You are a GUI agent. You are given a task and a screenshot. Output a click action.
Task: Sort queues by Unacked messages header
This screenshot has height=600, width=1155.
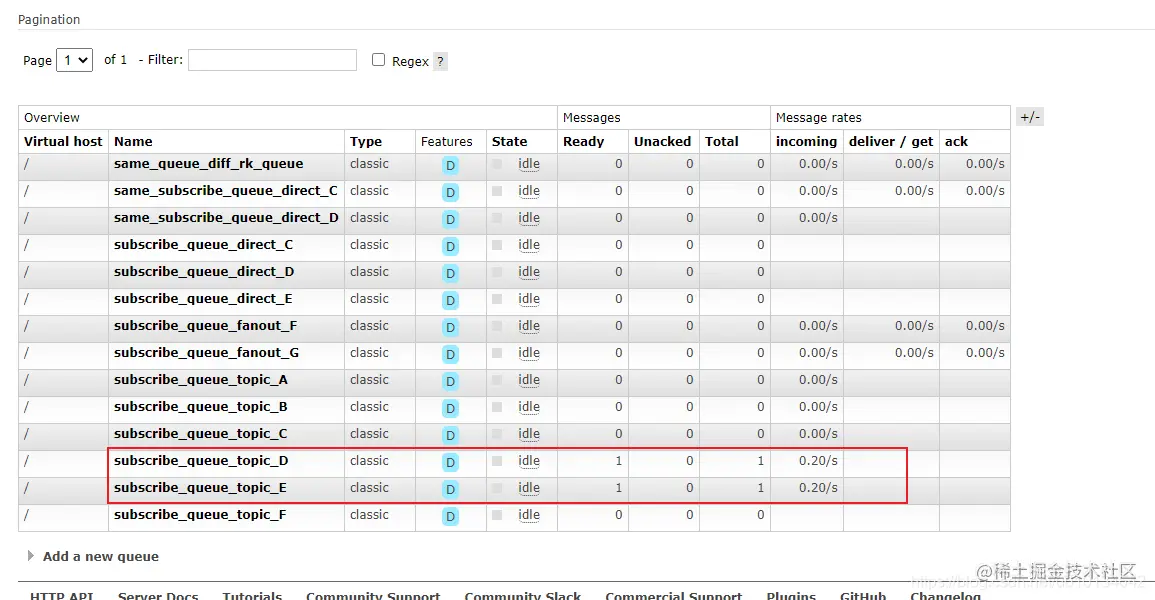[x=662, y=141]
